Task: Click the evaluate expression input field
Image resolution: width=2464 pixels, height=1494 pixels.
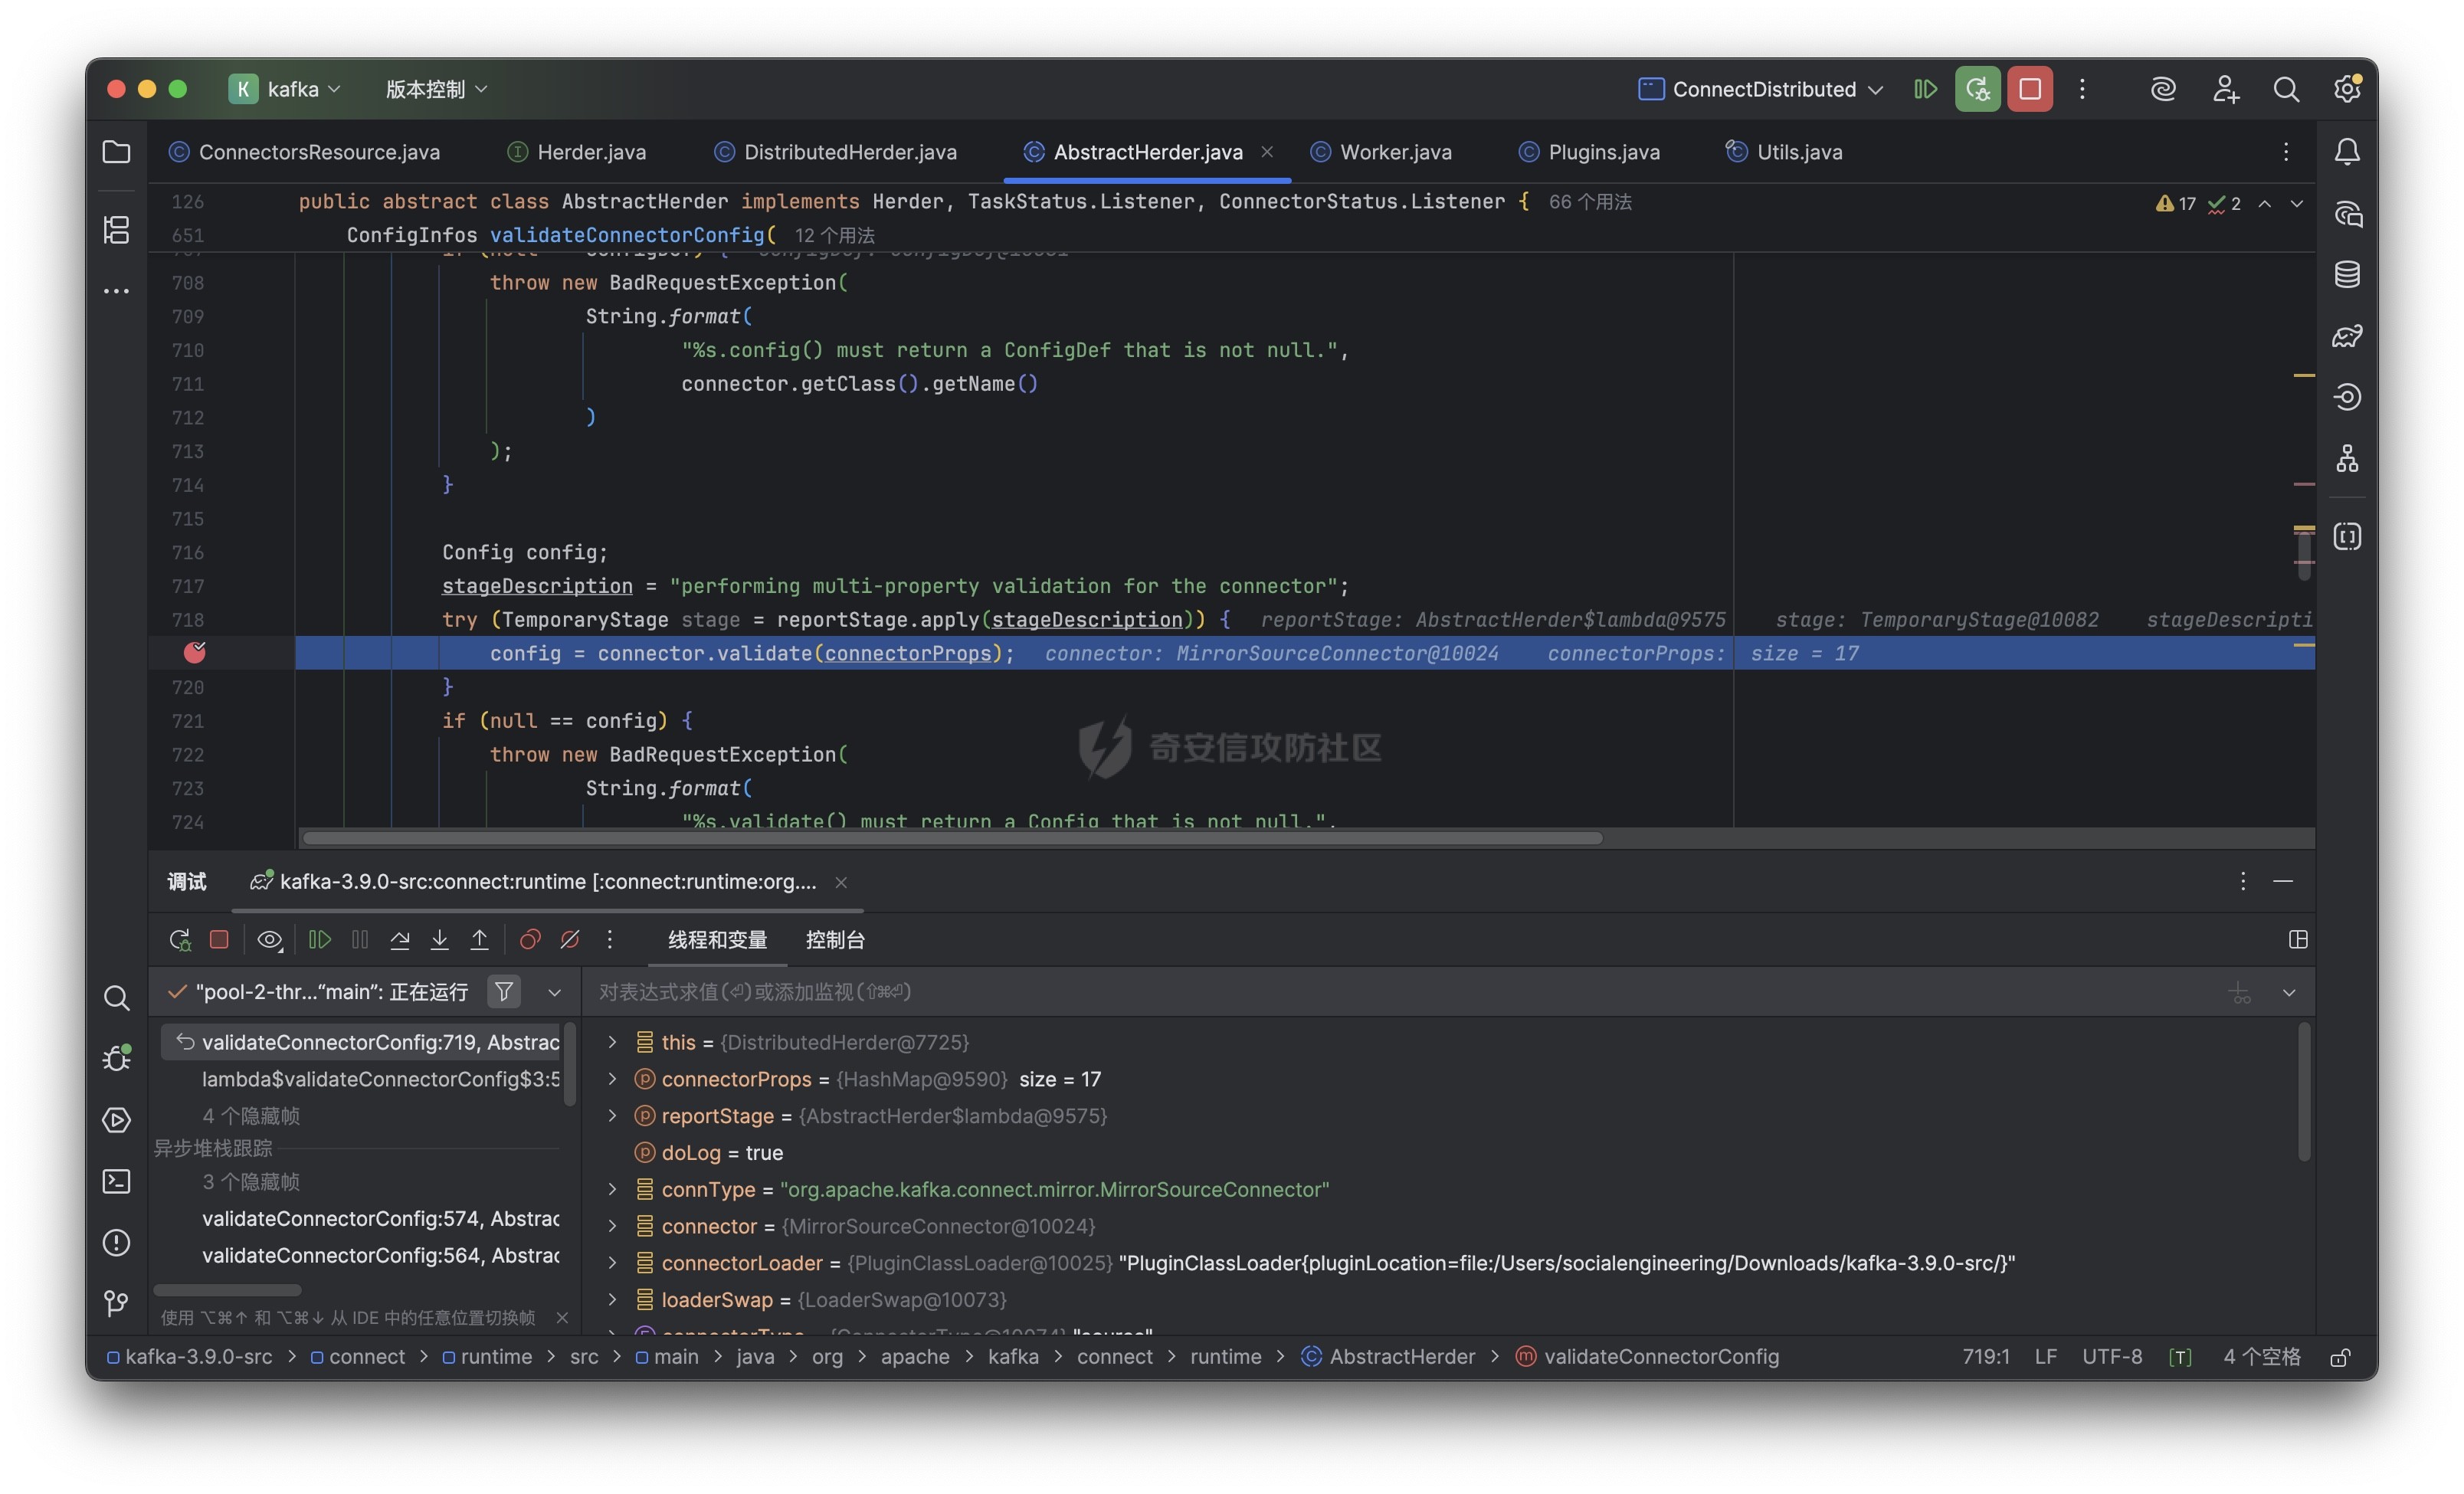Action: click(x=1400, y=991)
